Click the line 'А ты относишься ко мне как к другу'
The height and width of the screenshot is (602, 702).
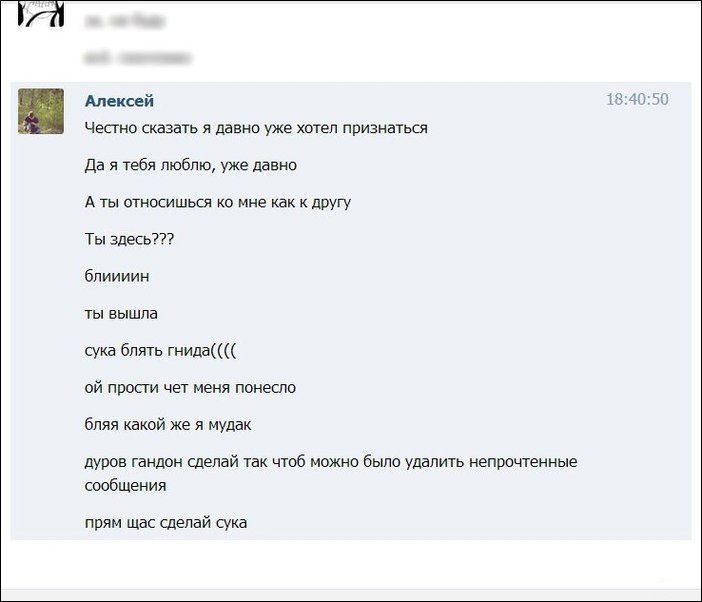(218, 202)
